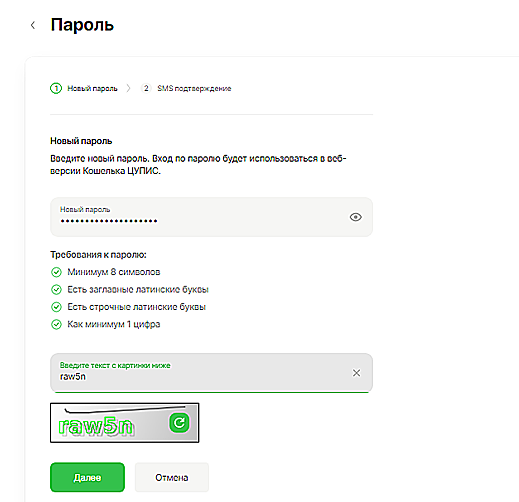Click the step 1 circle indicator
This screenshot has width=519, height=502.
click(56, 88)
